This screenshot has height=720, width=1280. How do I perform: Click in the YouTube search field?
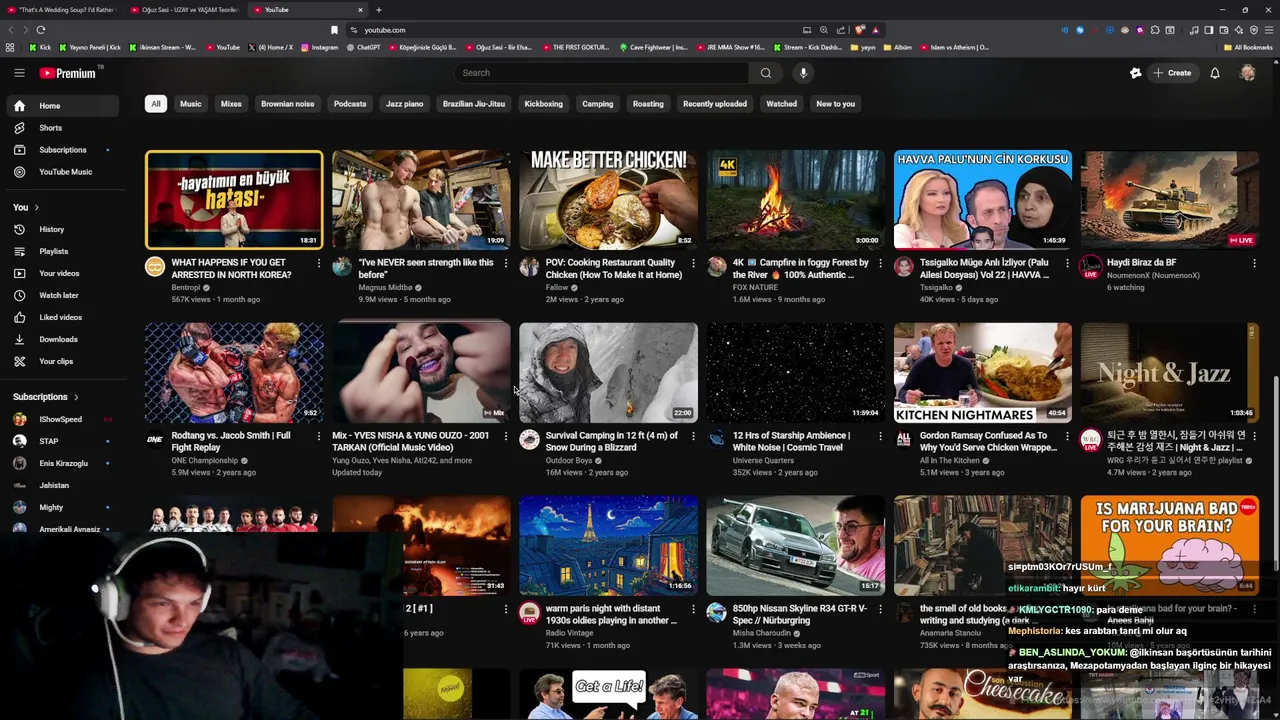(x=600, y=73)
